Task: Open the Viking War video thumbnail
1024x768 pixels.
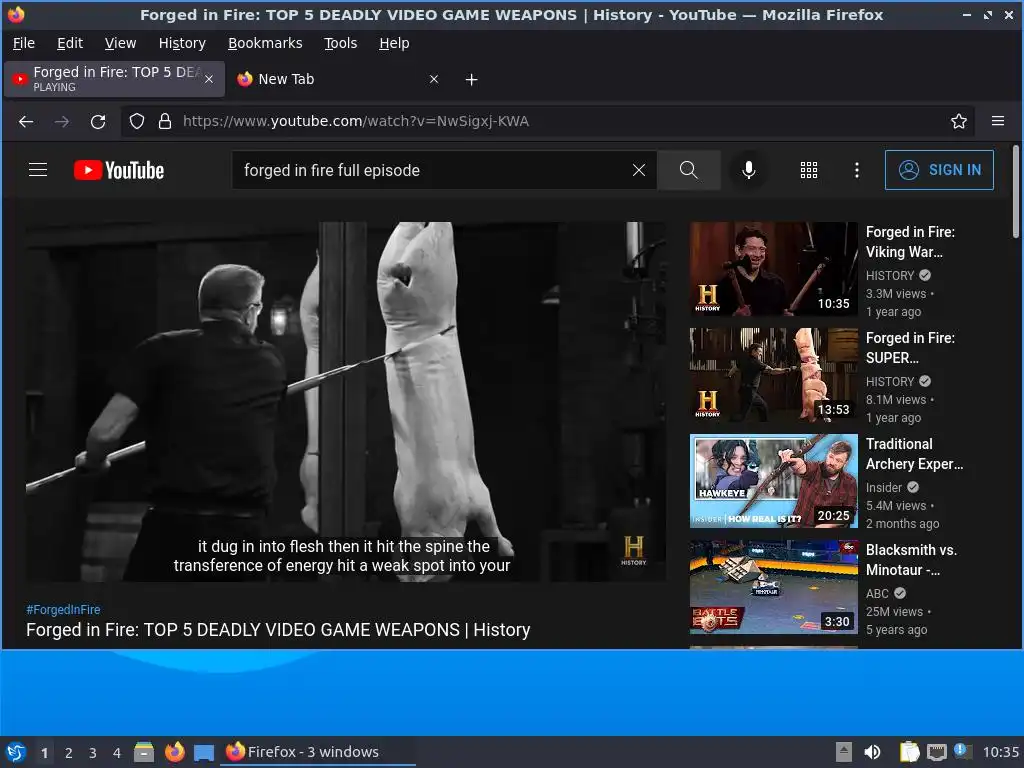Action: point(774,268)
